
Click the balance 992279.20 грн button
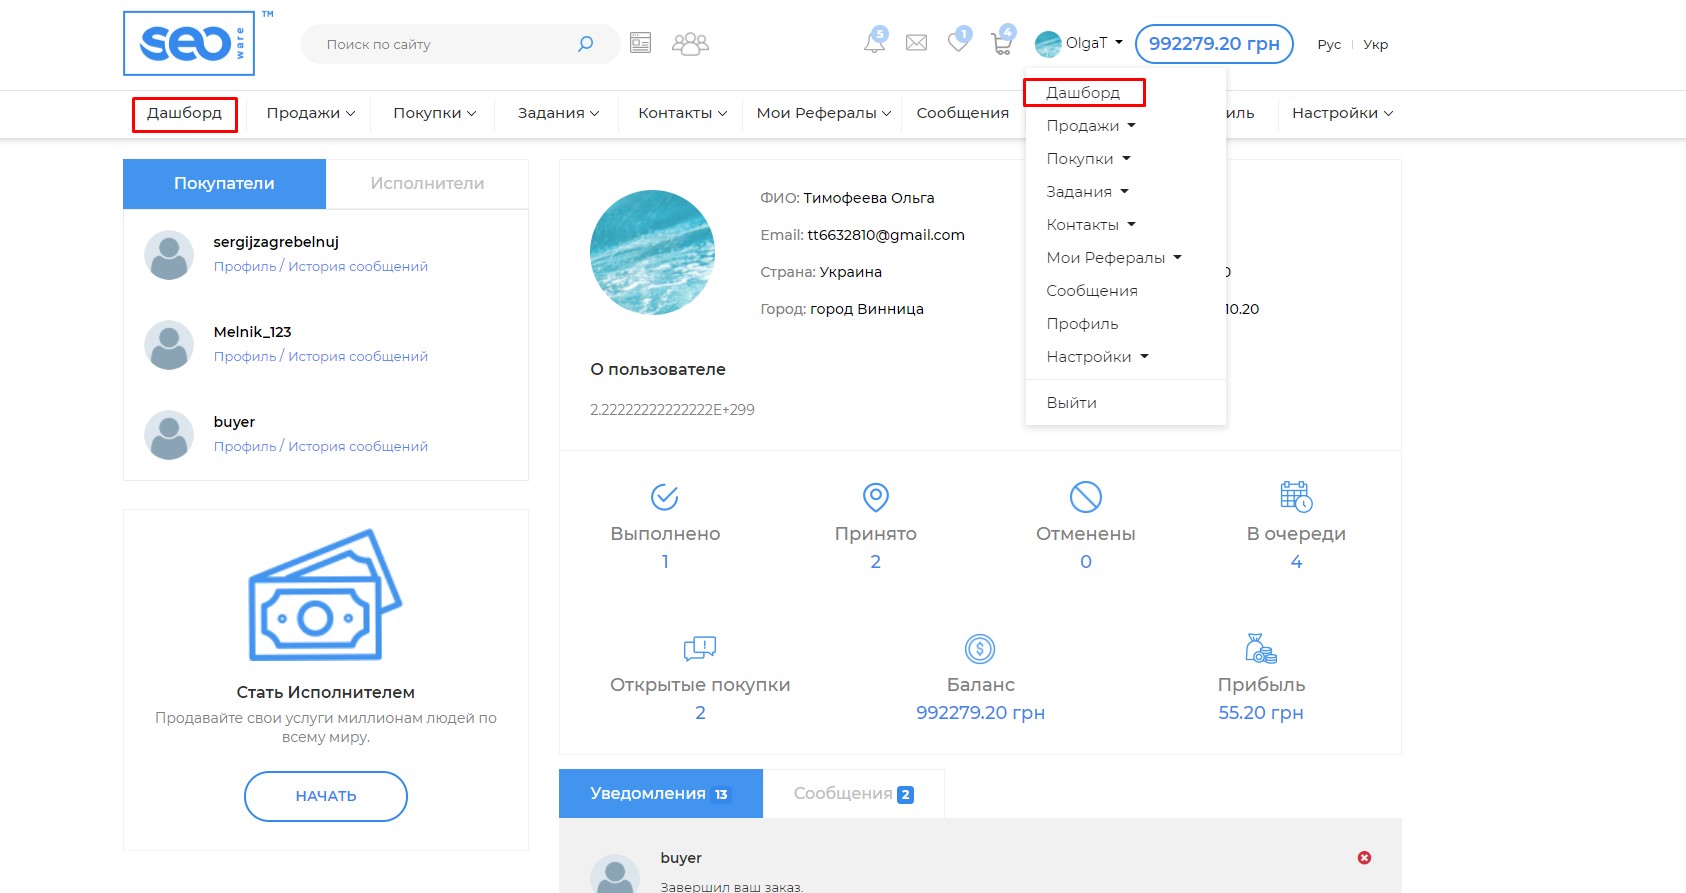[x=1214, y=44]
